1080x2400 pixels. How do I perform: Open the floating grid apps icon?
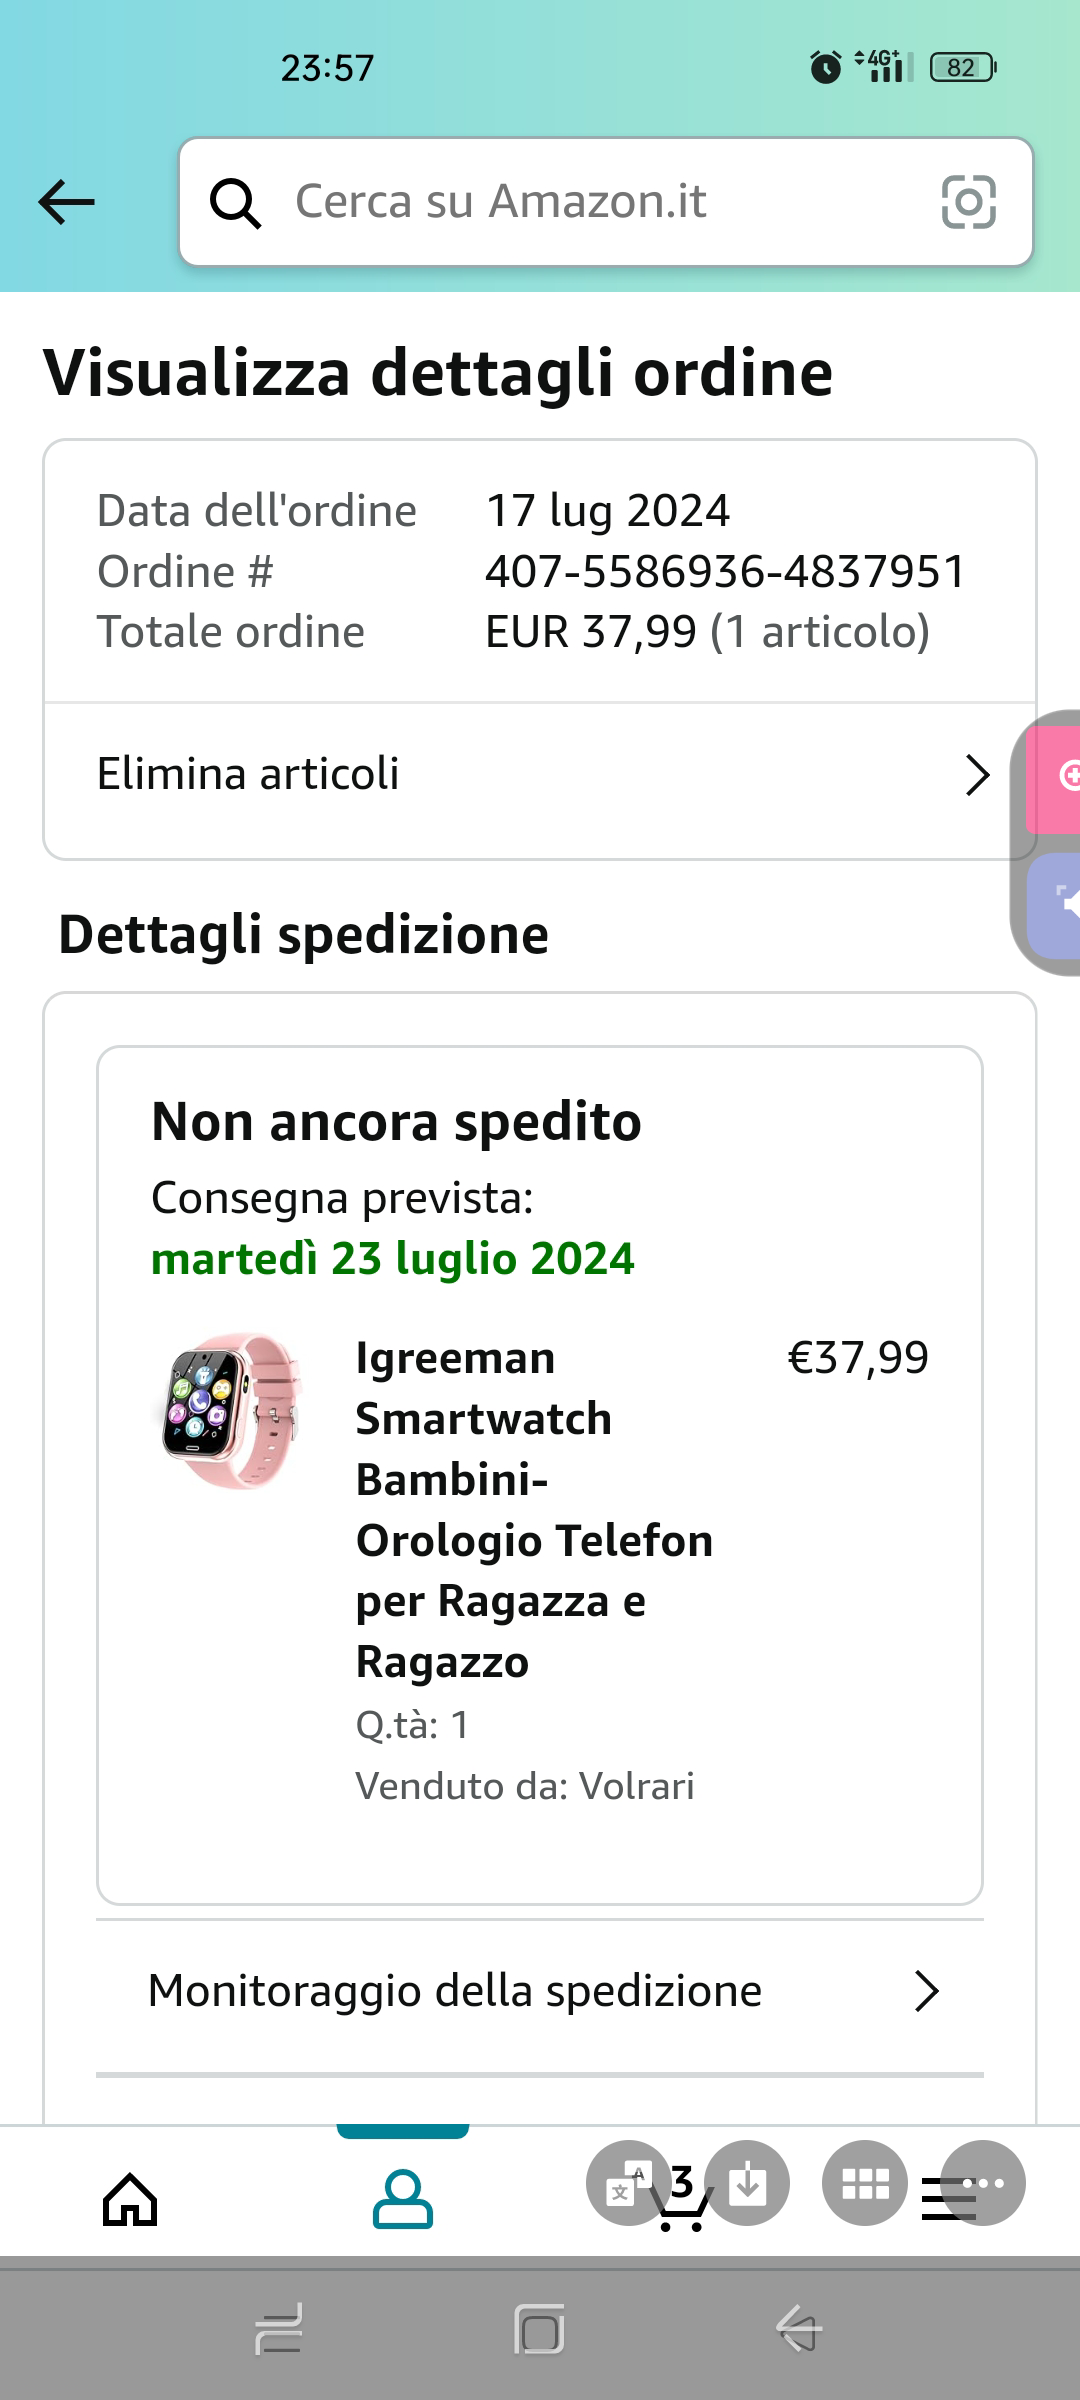[x=865, y=2183]
